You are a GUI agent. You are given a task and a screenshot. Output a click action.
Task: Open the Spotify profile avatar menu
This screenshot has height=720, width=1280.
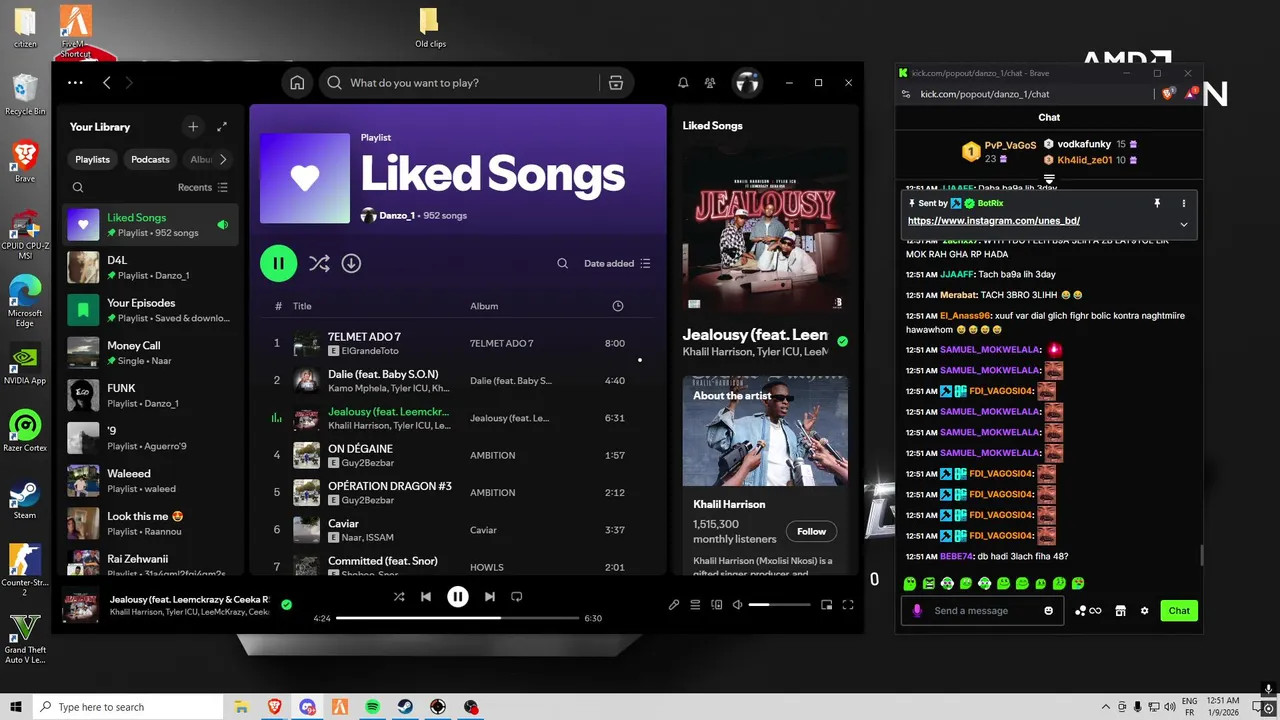pyautogui.click(x=747, y=83)
